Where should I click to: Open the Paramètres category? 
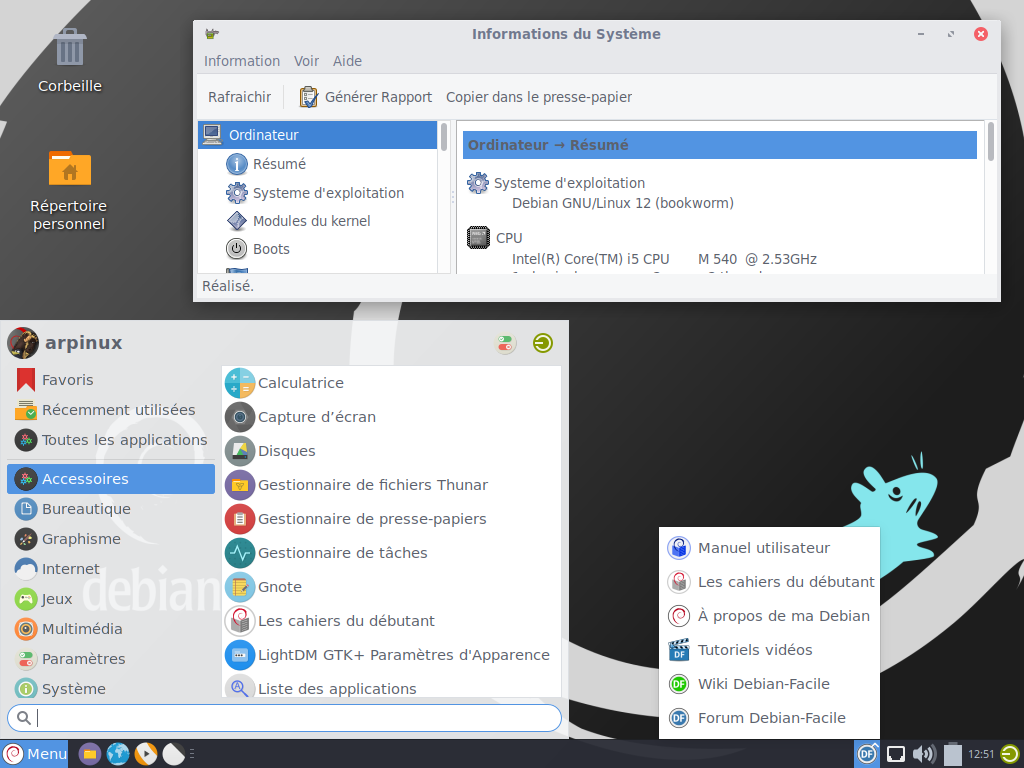coord(111,659)
